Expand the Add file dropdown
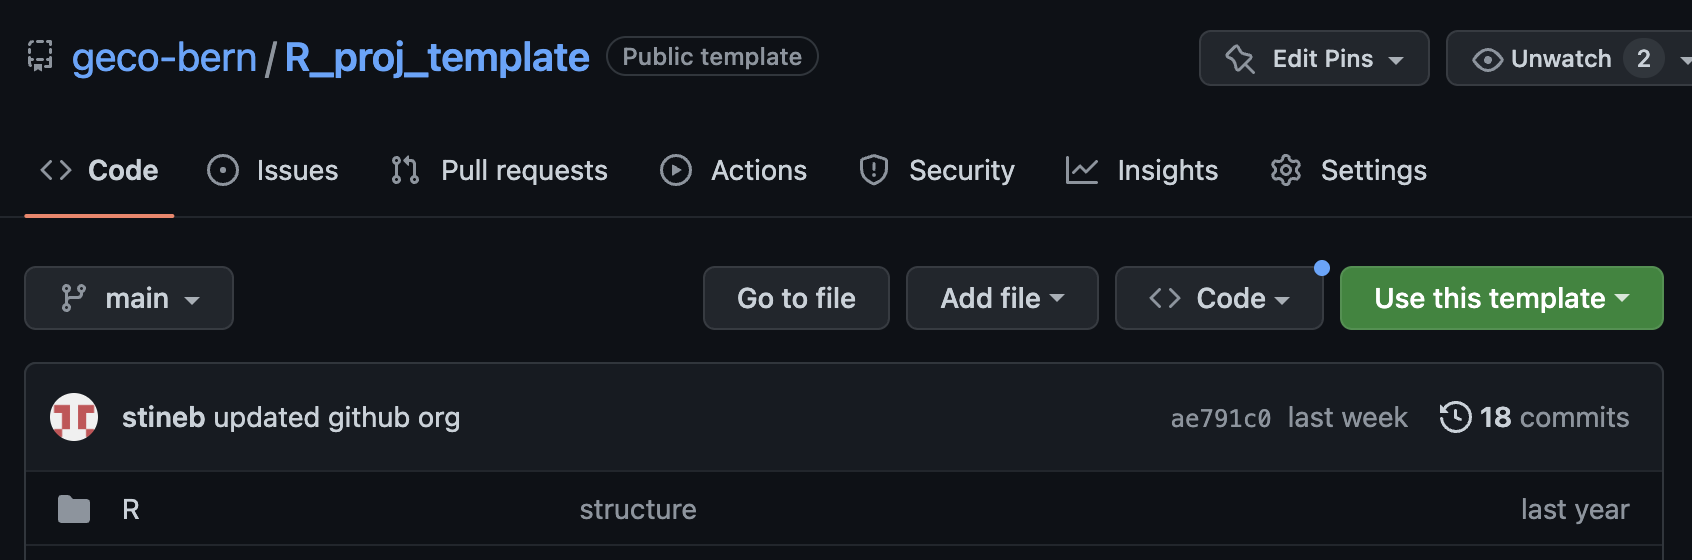The image size is (1692, 560). coord(1002,298)
